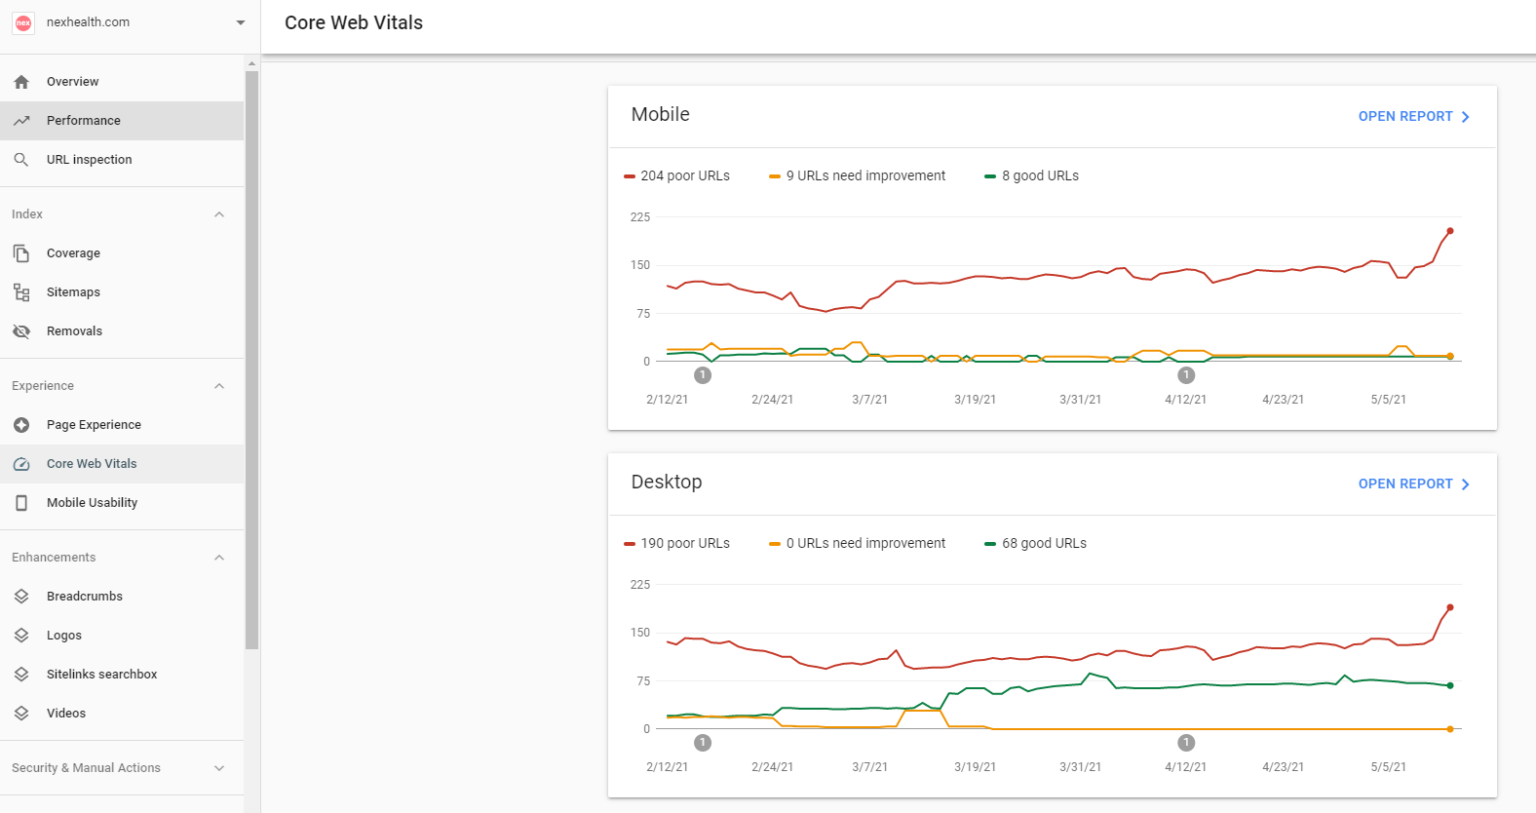Open the Page Experience report
The image size is (1536, 813).
tap(21, 424)
